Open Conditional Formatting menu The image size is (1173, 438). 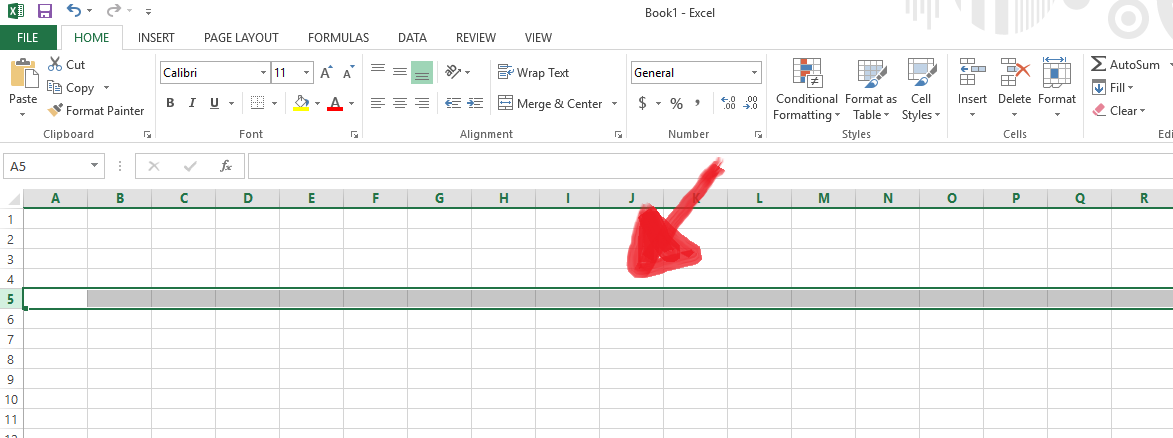[x=806, y=89]
